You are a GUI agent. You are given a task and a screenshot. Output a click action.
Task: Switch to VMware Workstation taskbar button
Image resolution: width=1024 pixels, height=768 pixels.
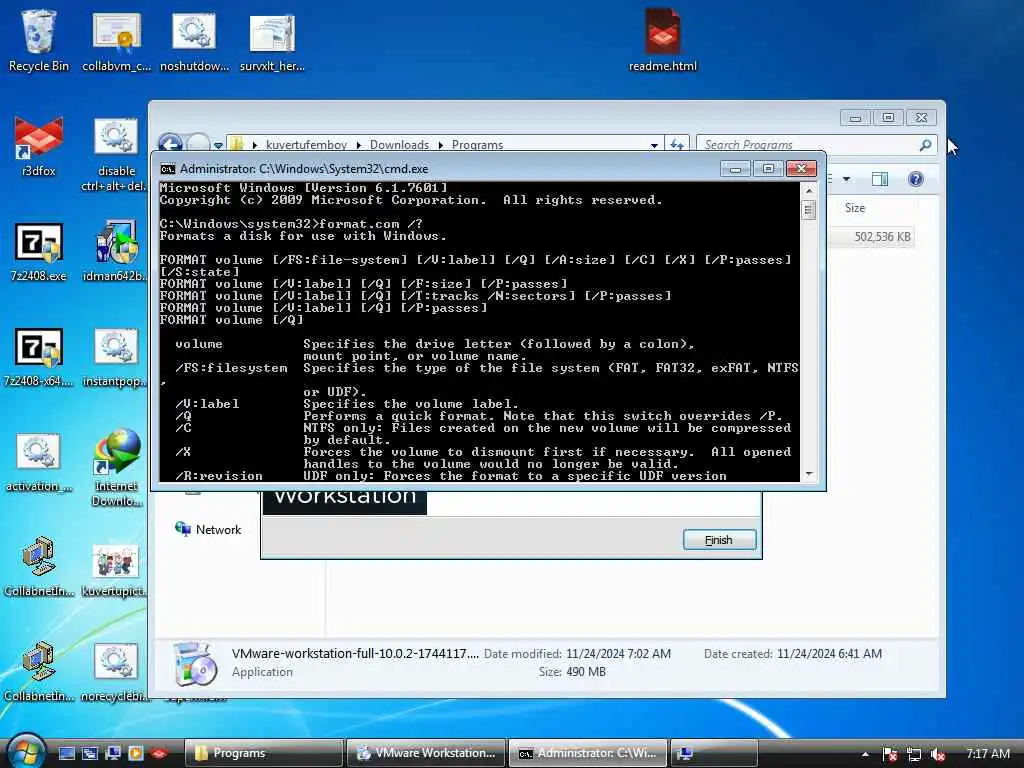click(426, 753)
